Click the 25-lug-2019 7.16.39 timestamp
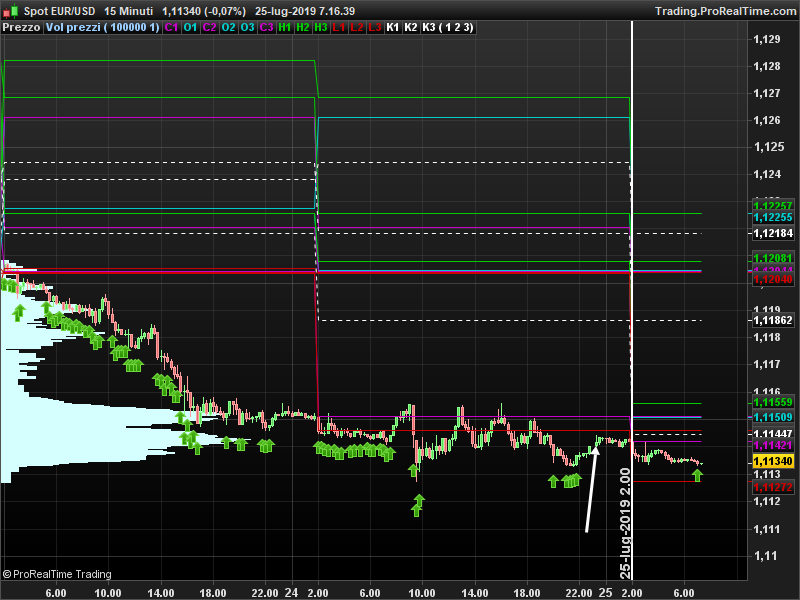The image size is (800, 600). tap(305, 11)
